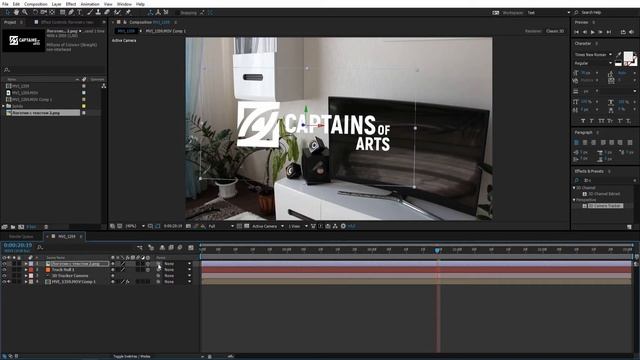Expand the Solids folder in Project panel
This screenshot has height=360, width=640.
pyautogui.click(x=4, y=106)
